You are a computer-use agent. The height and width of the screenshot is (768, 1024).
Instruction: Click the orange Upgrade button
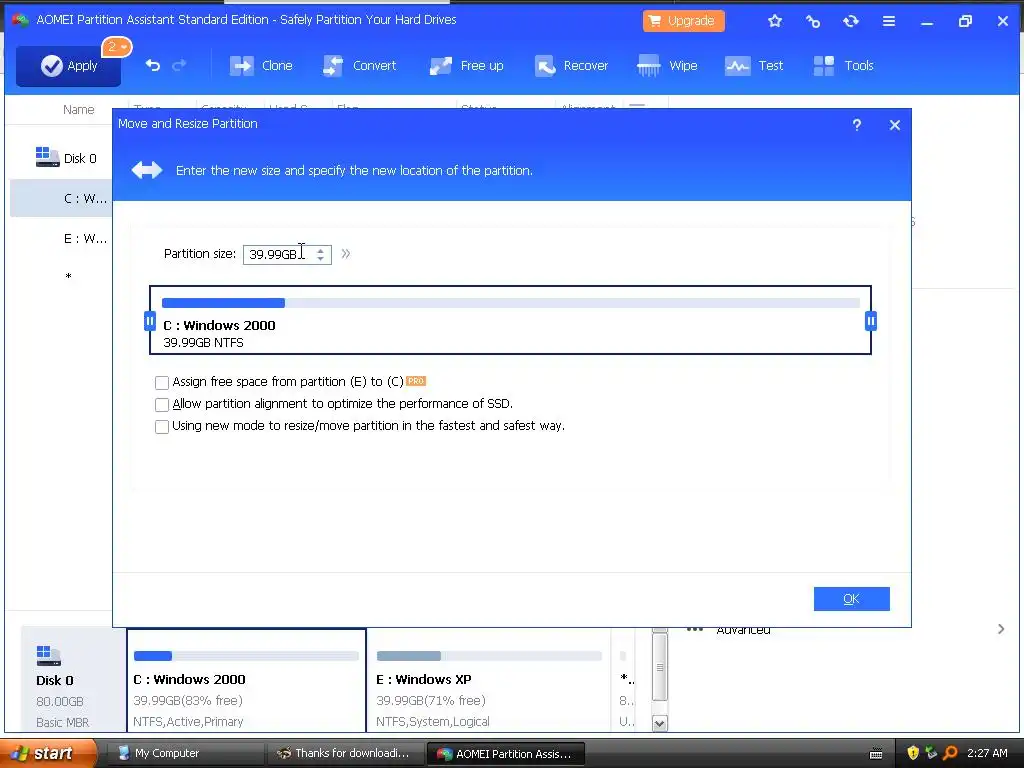coord(683,21)
